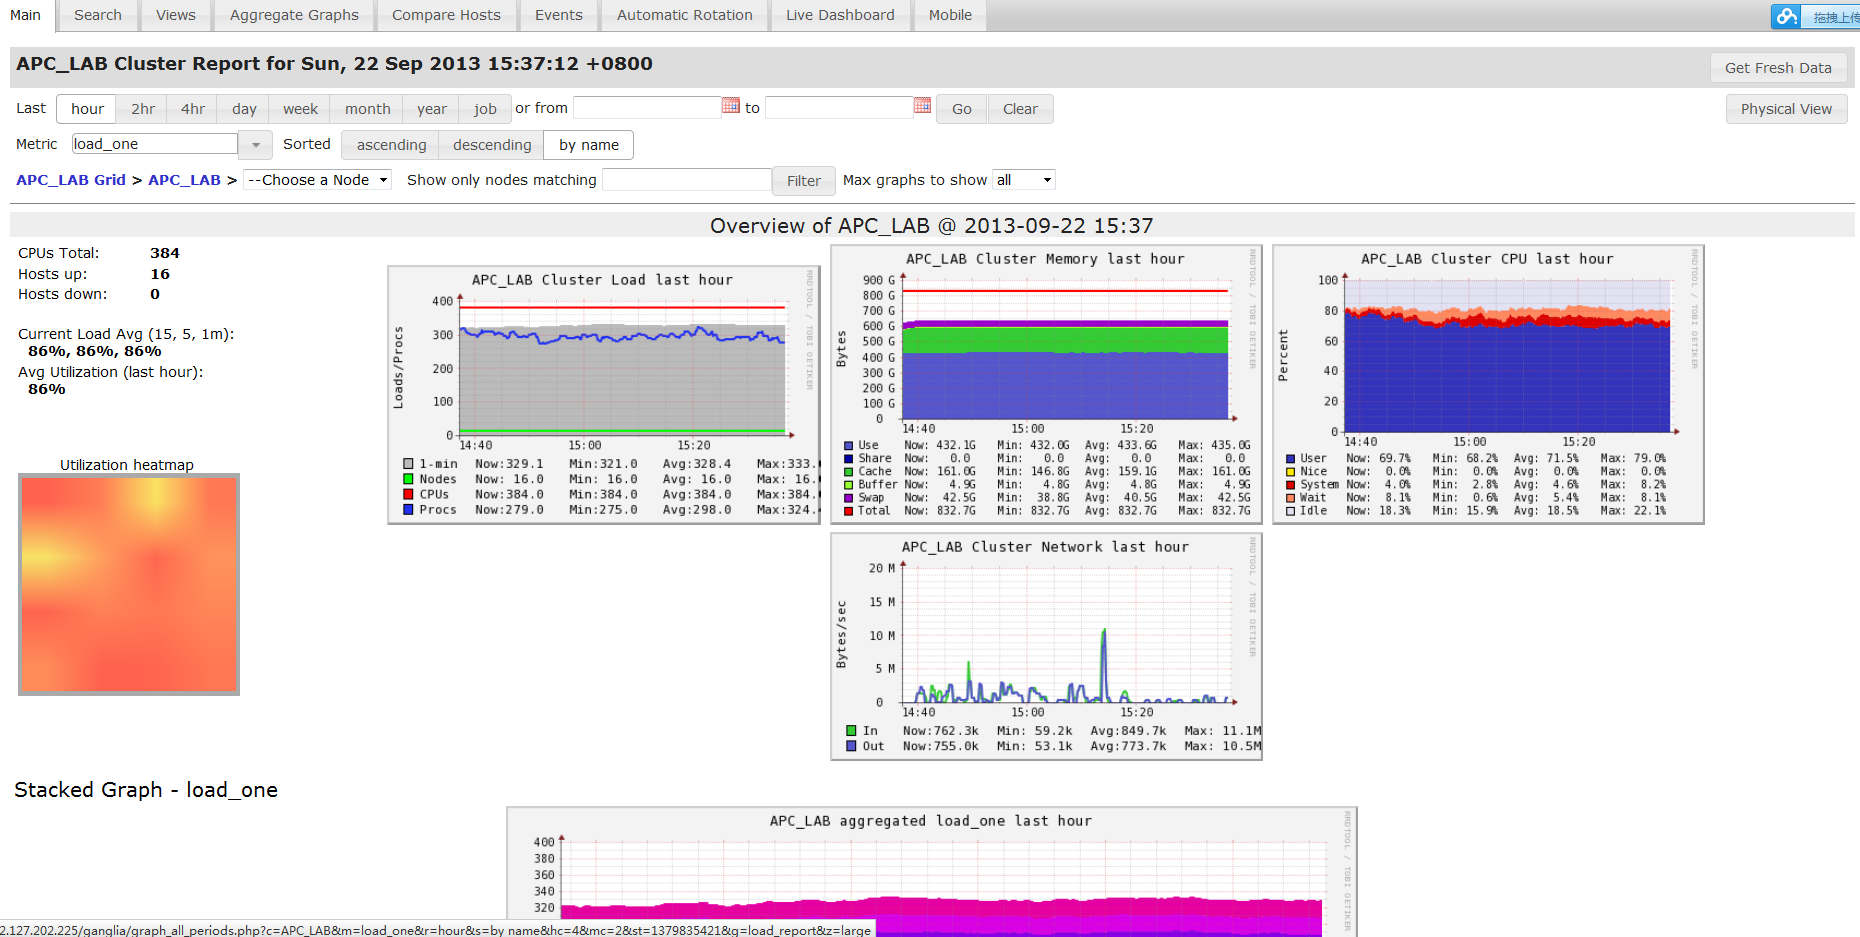
Task: Open the end date calendar picker
Action: (922, 106)
